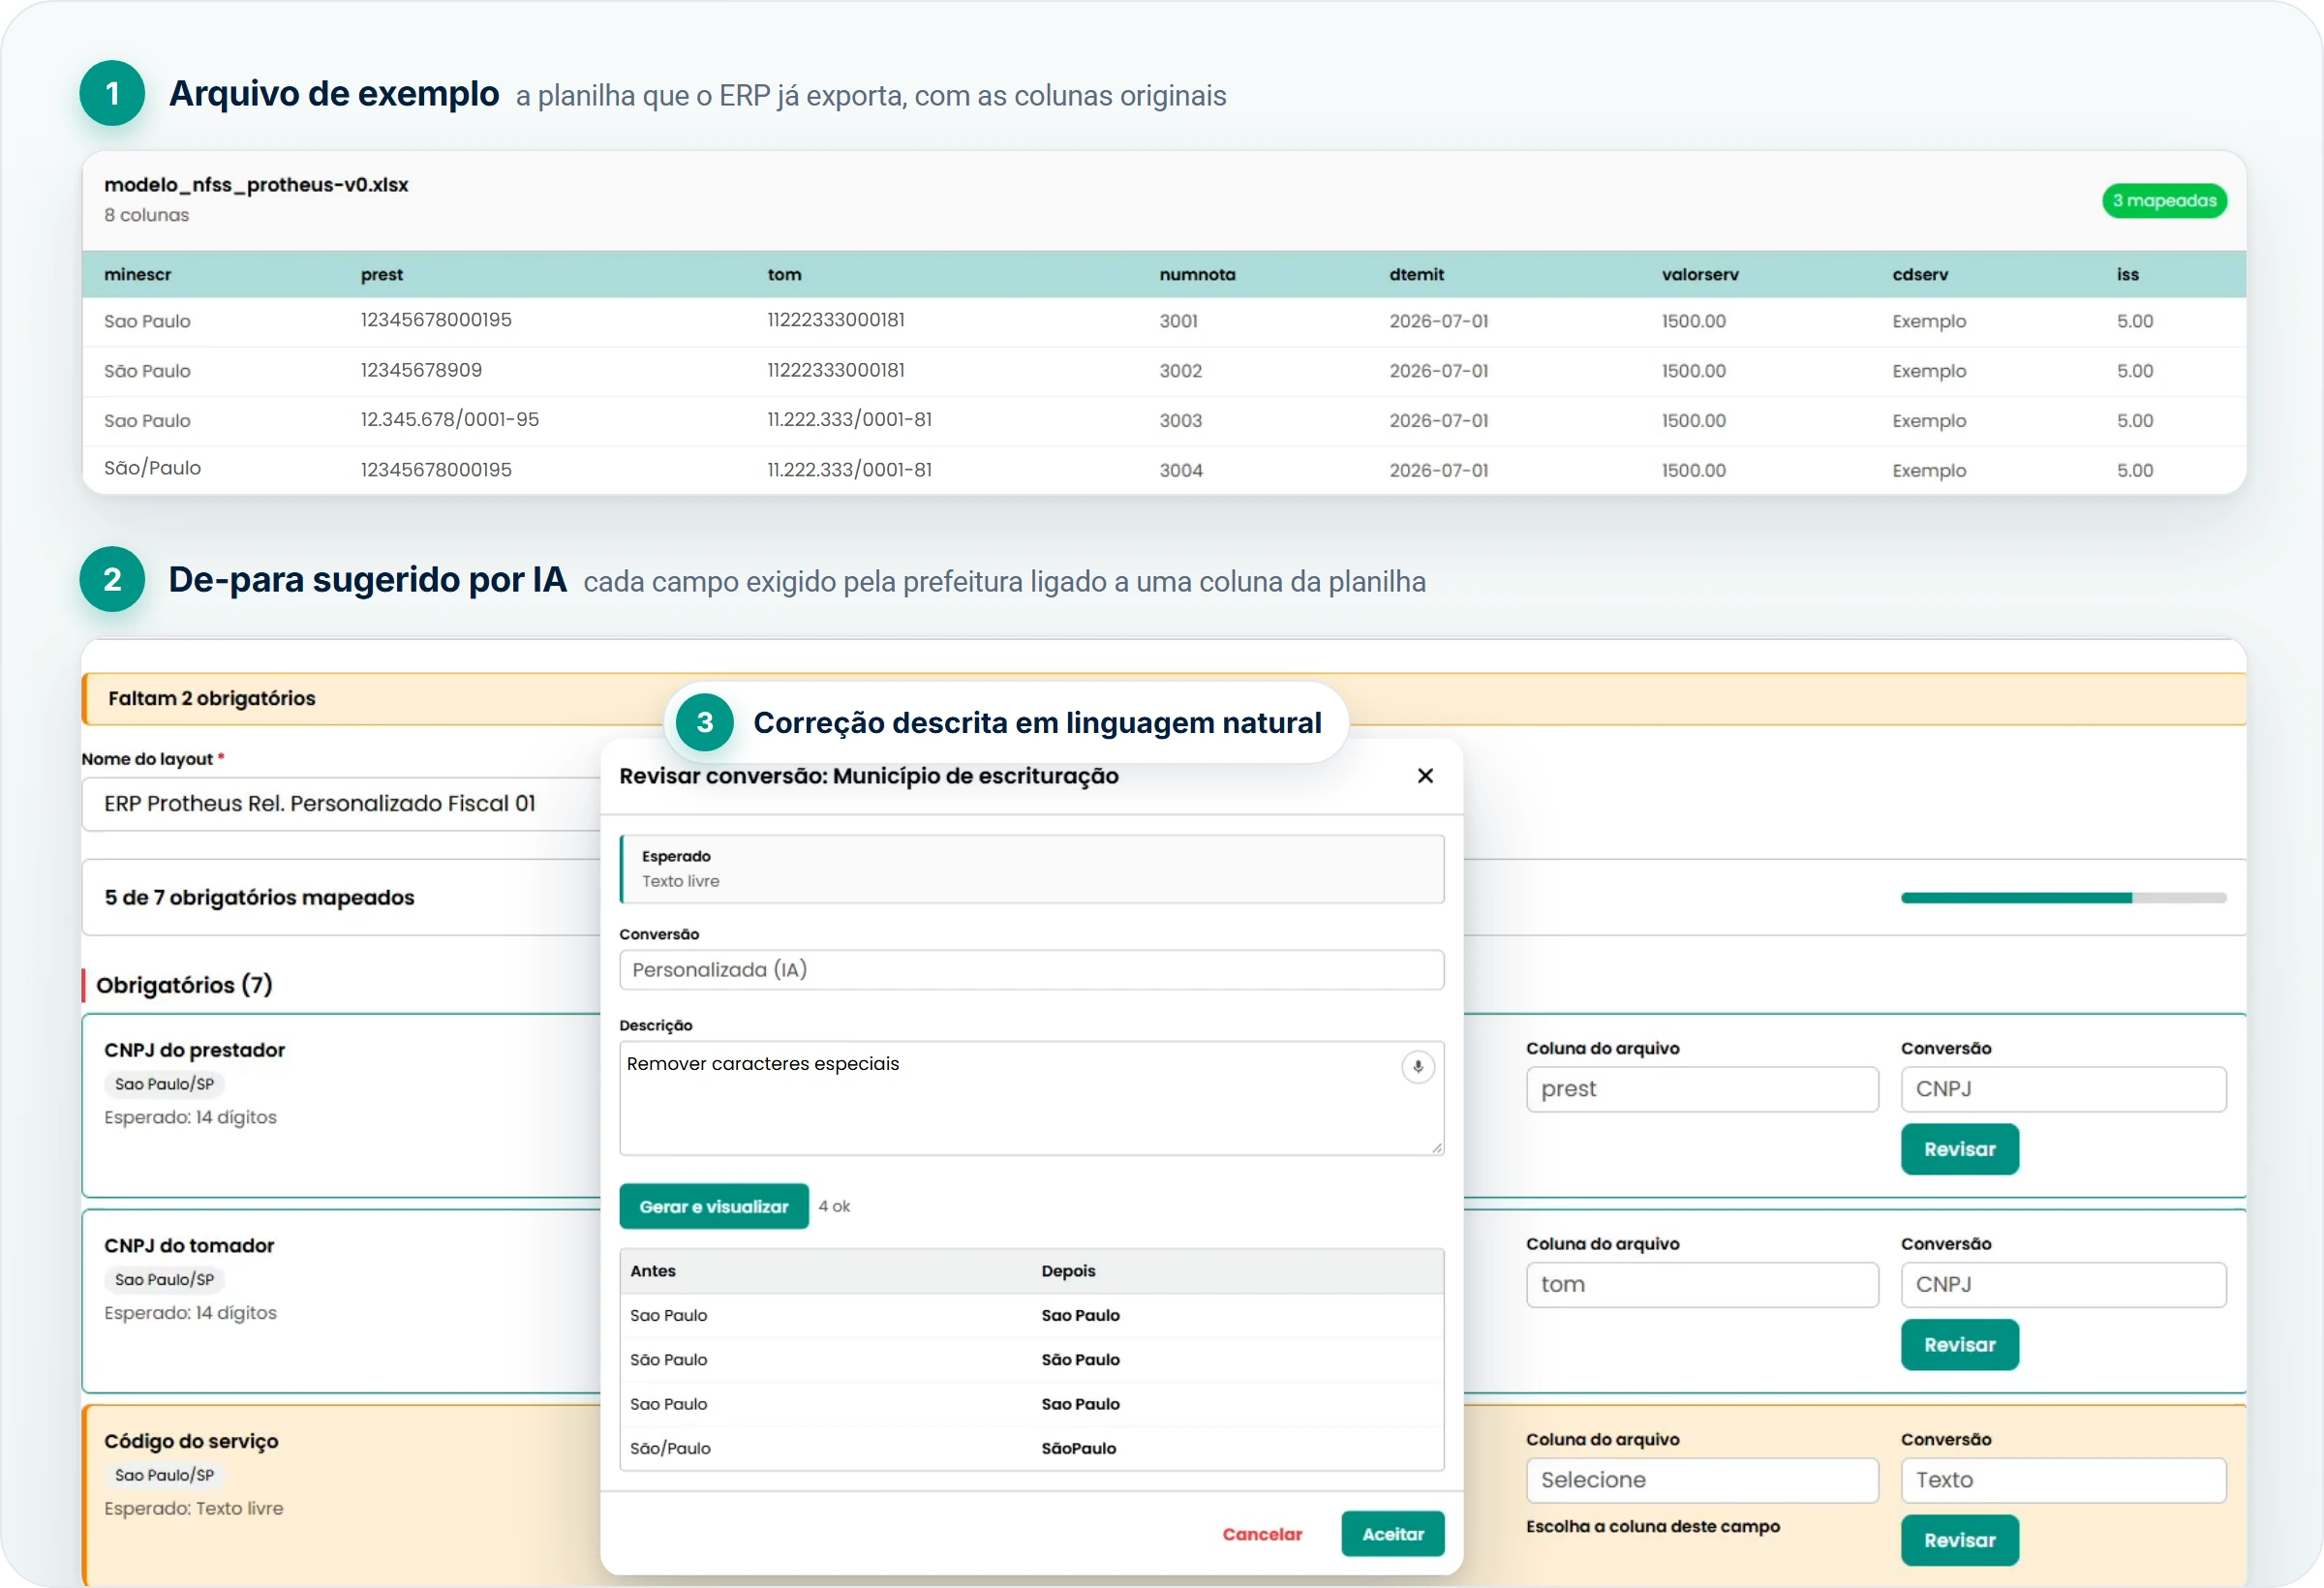
Task: Click the iss column header
Action: (x=2127, y=274)
